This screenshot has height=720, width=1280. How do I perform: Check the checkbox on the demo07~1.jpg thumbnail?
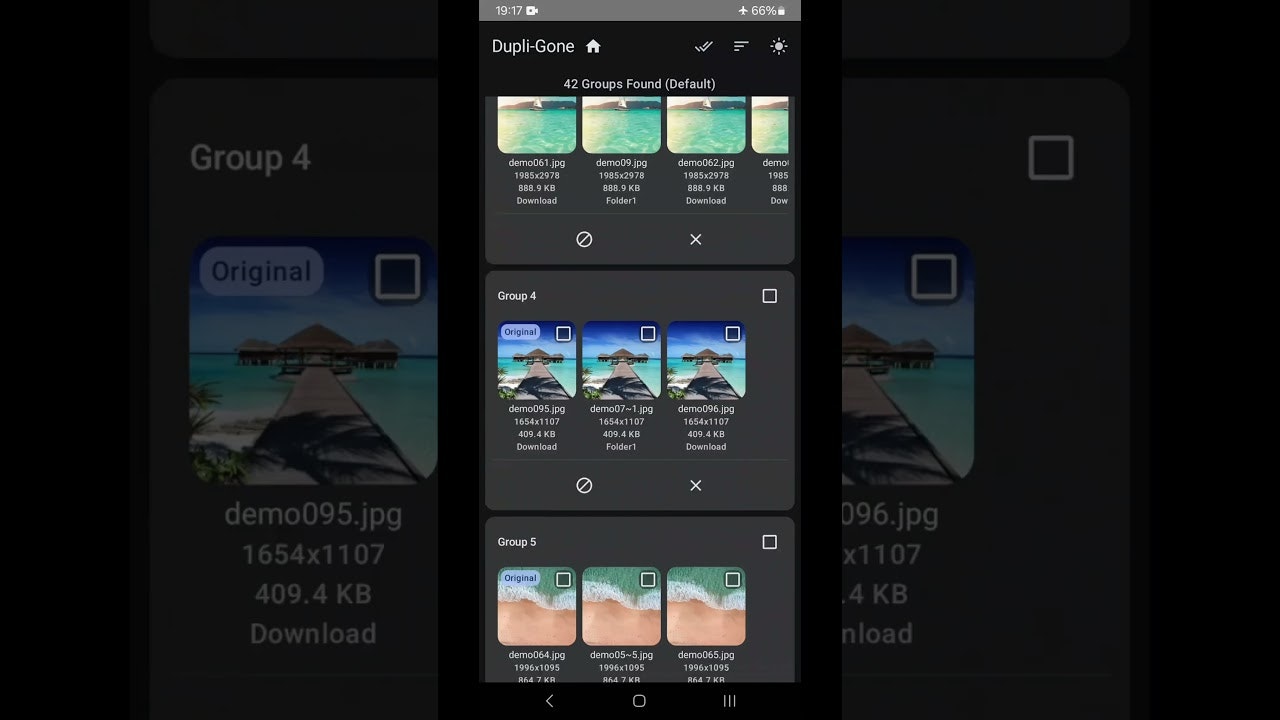pyautogui.click(x=648, y=334)
